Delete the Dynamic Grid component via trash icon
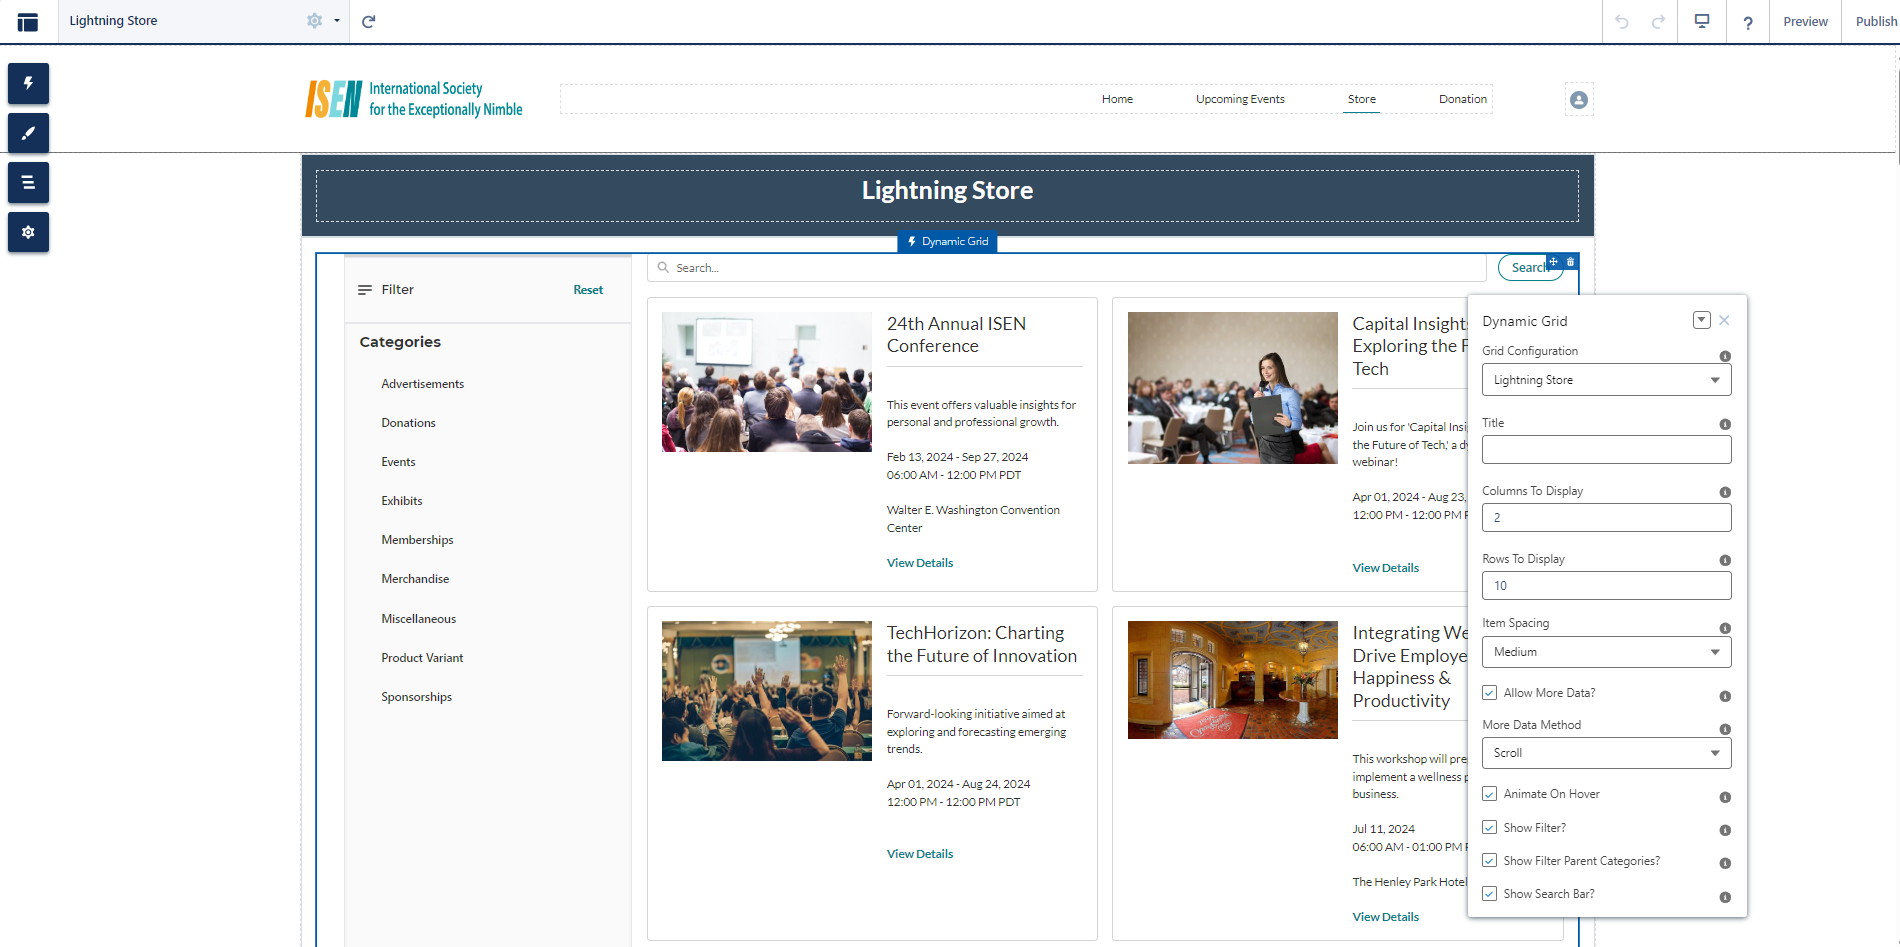The width and height of the screenshot is (1900, 947). pyautogui.click(x=1570, y=262)
